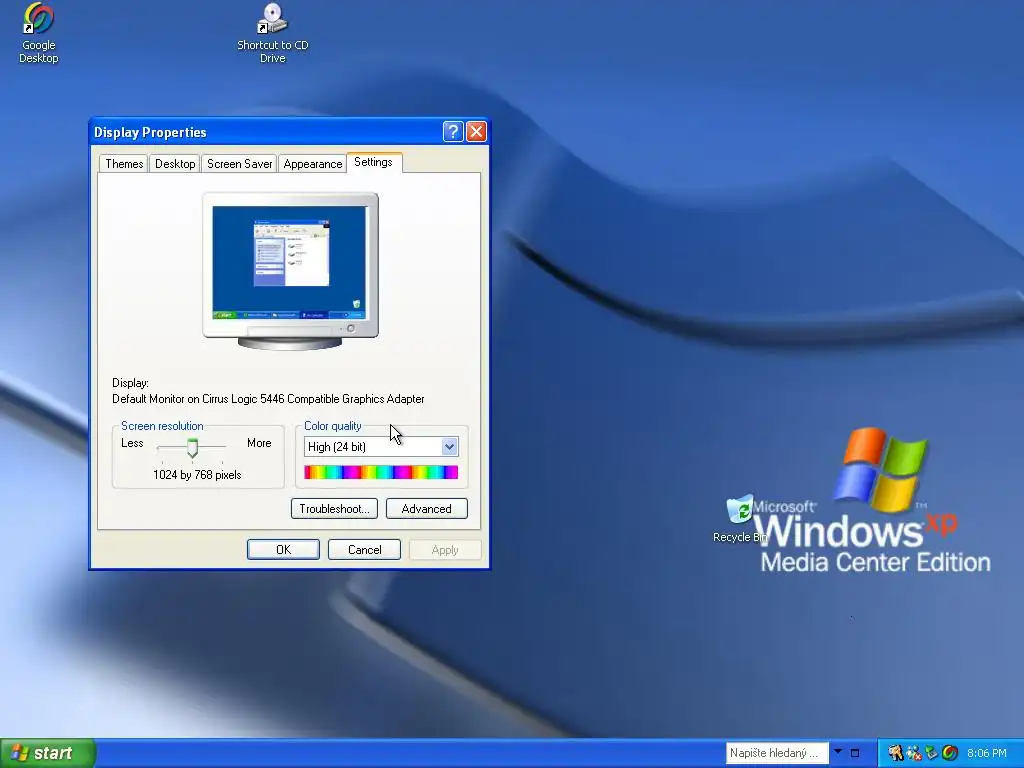Screen dimensions: 1024x768
Task: Click the Display Properties help question-mark button
Action: point(453,132)
